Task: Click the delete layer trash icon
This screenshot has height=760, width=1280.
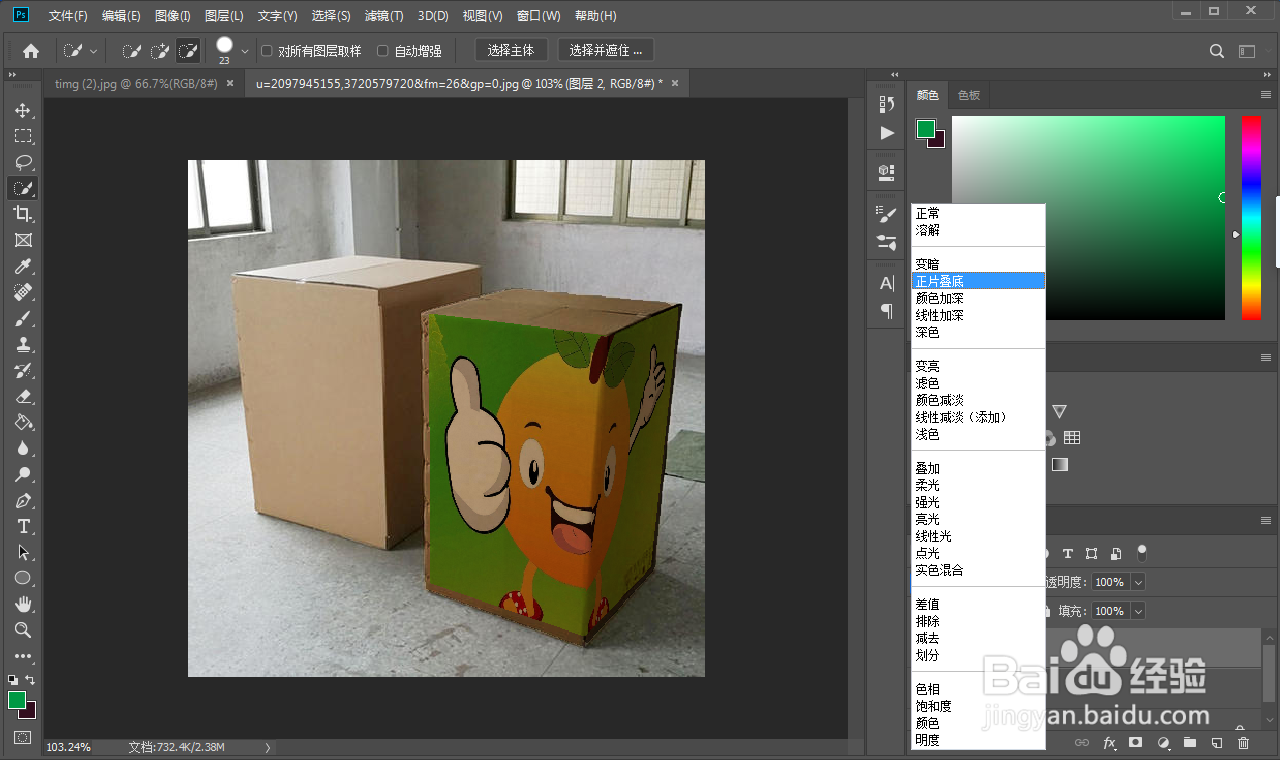Action: click(1243, 743)
